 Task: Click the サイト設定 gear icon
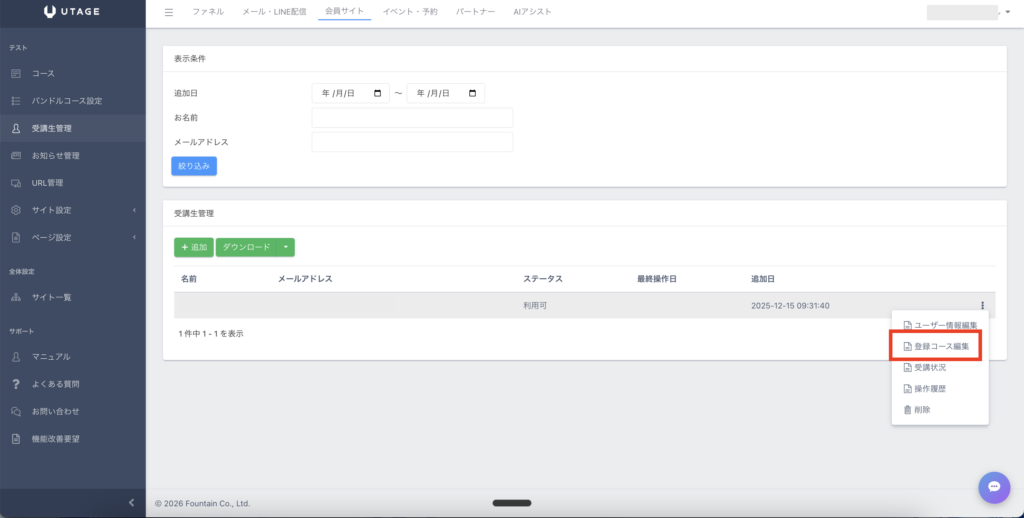click(16, 210)
